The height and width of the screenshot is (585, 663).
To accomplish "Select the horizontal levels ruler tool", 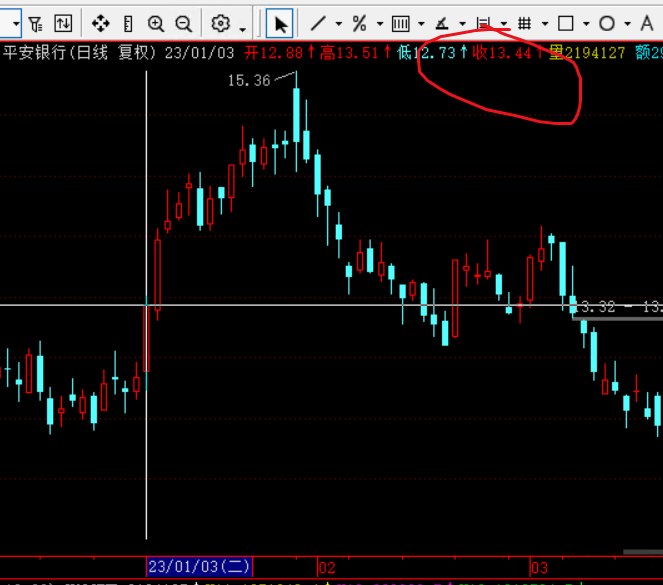I will [x=483, y=23].
